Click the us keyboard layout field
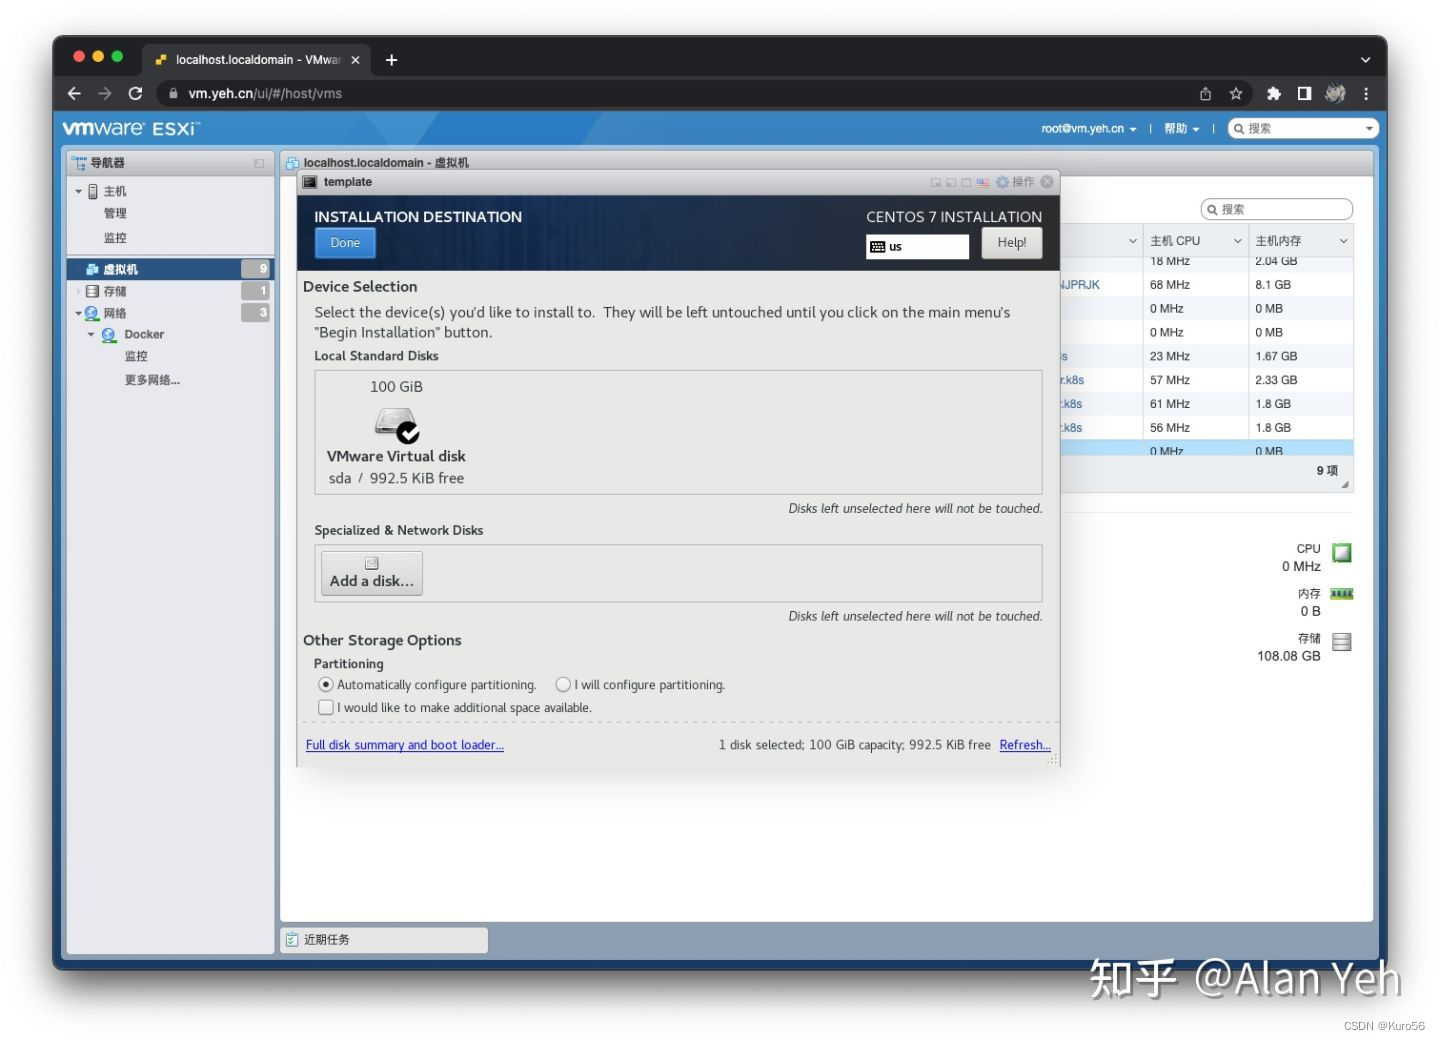Image resolution: width=1440 pixels, height=1040 pixels. pos(917,246)
